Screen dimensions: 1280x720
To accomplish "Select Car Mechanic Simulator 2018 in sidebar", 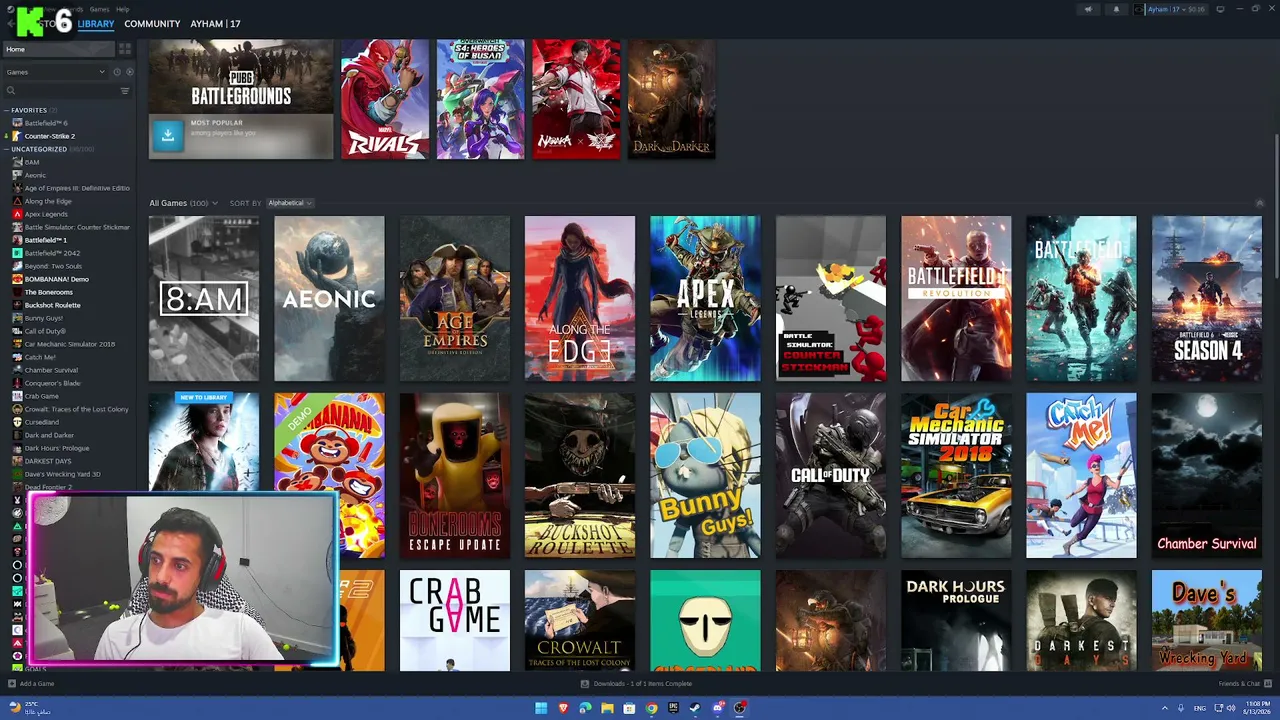I will (x=68, y=344).
